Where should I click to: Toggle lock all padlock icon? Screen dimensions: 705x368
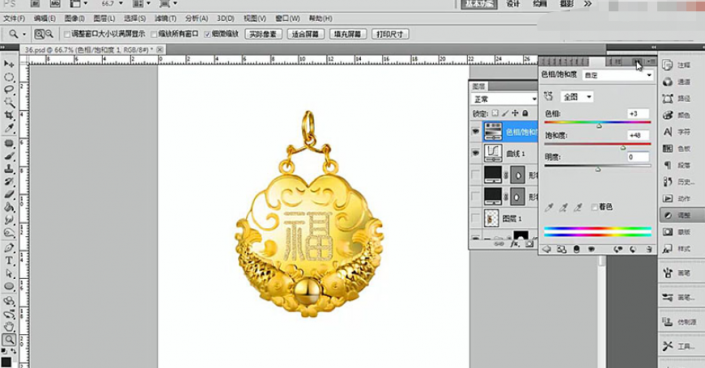pos(526,113)
